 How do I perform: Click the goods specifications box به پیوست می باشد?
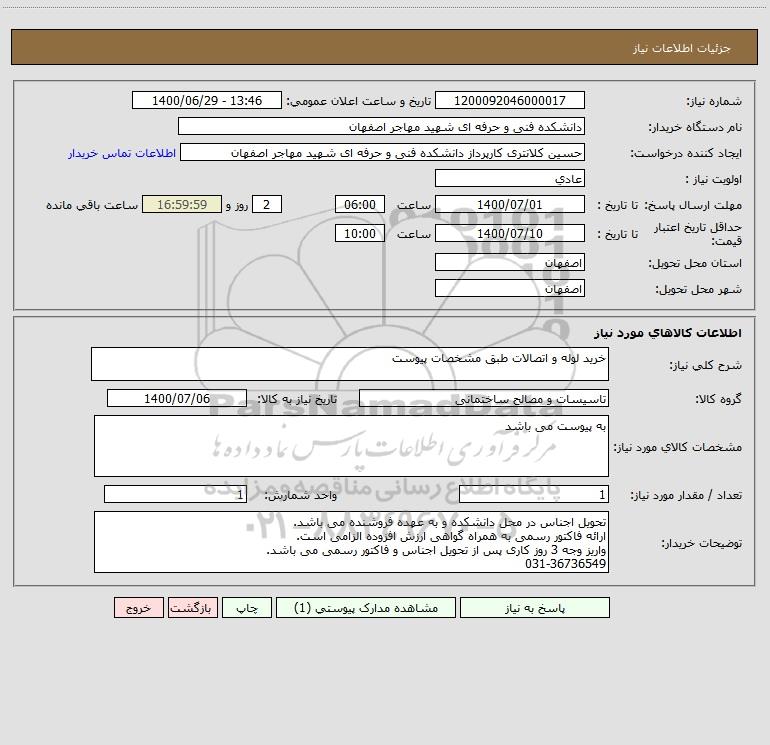pyautogui.click(x=351, y=446)
